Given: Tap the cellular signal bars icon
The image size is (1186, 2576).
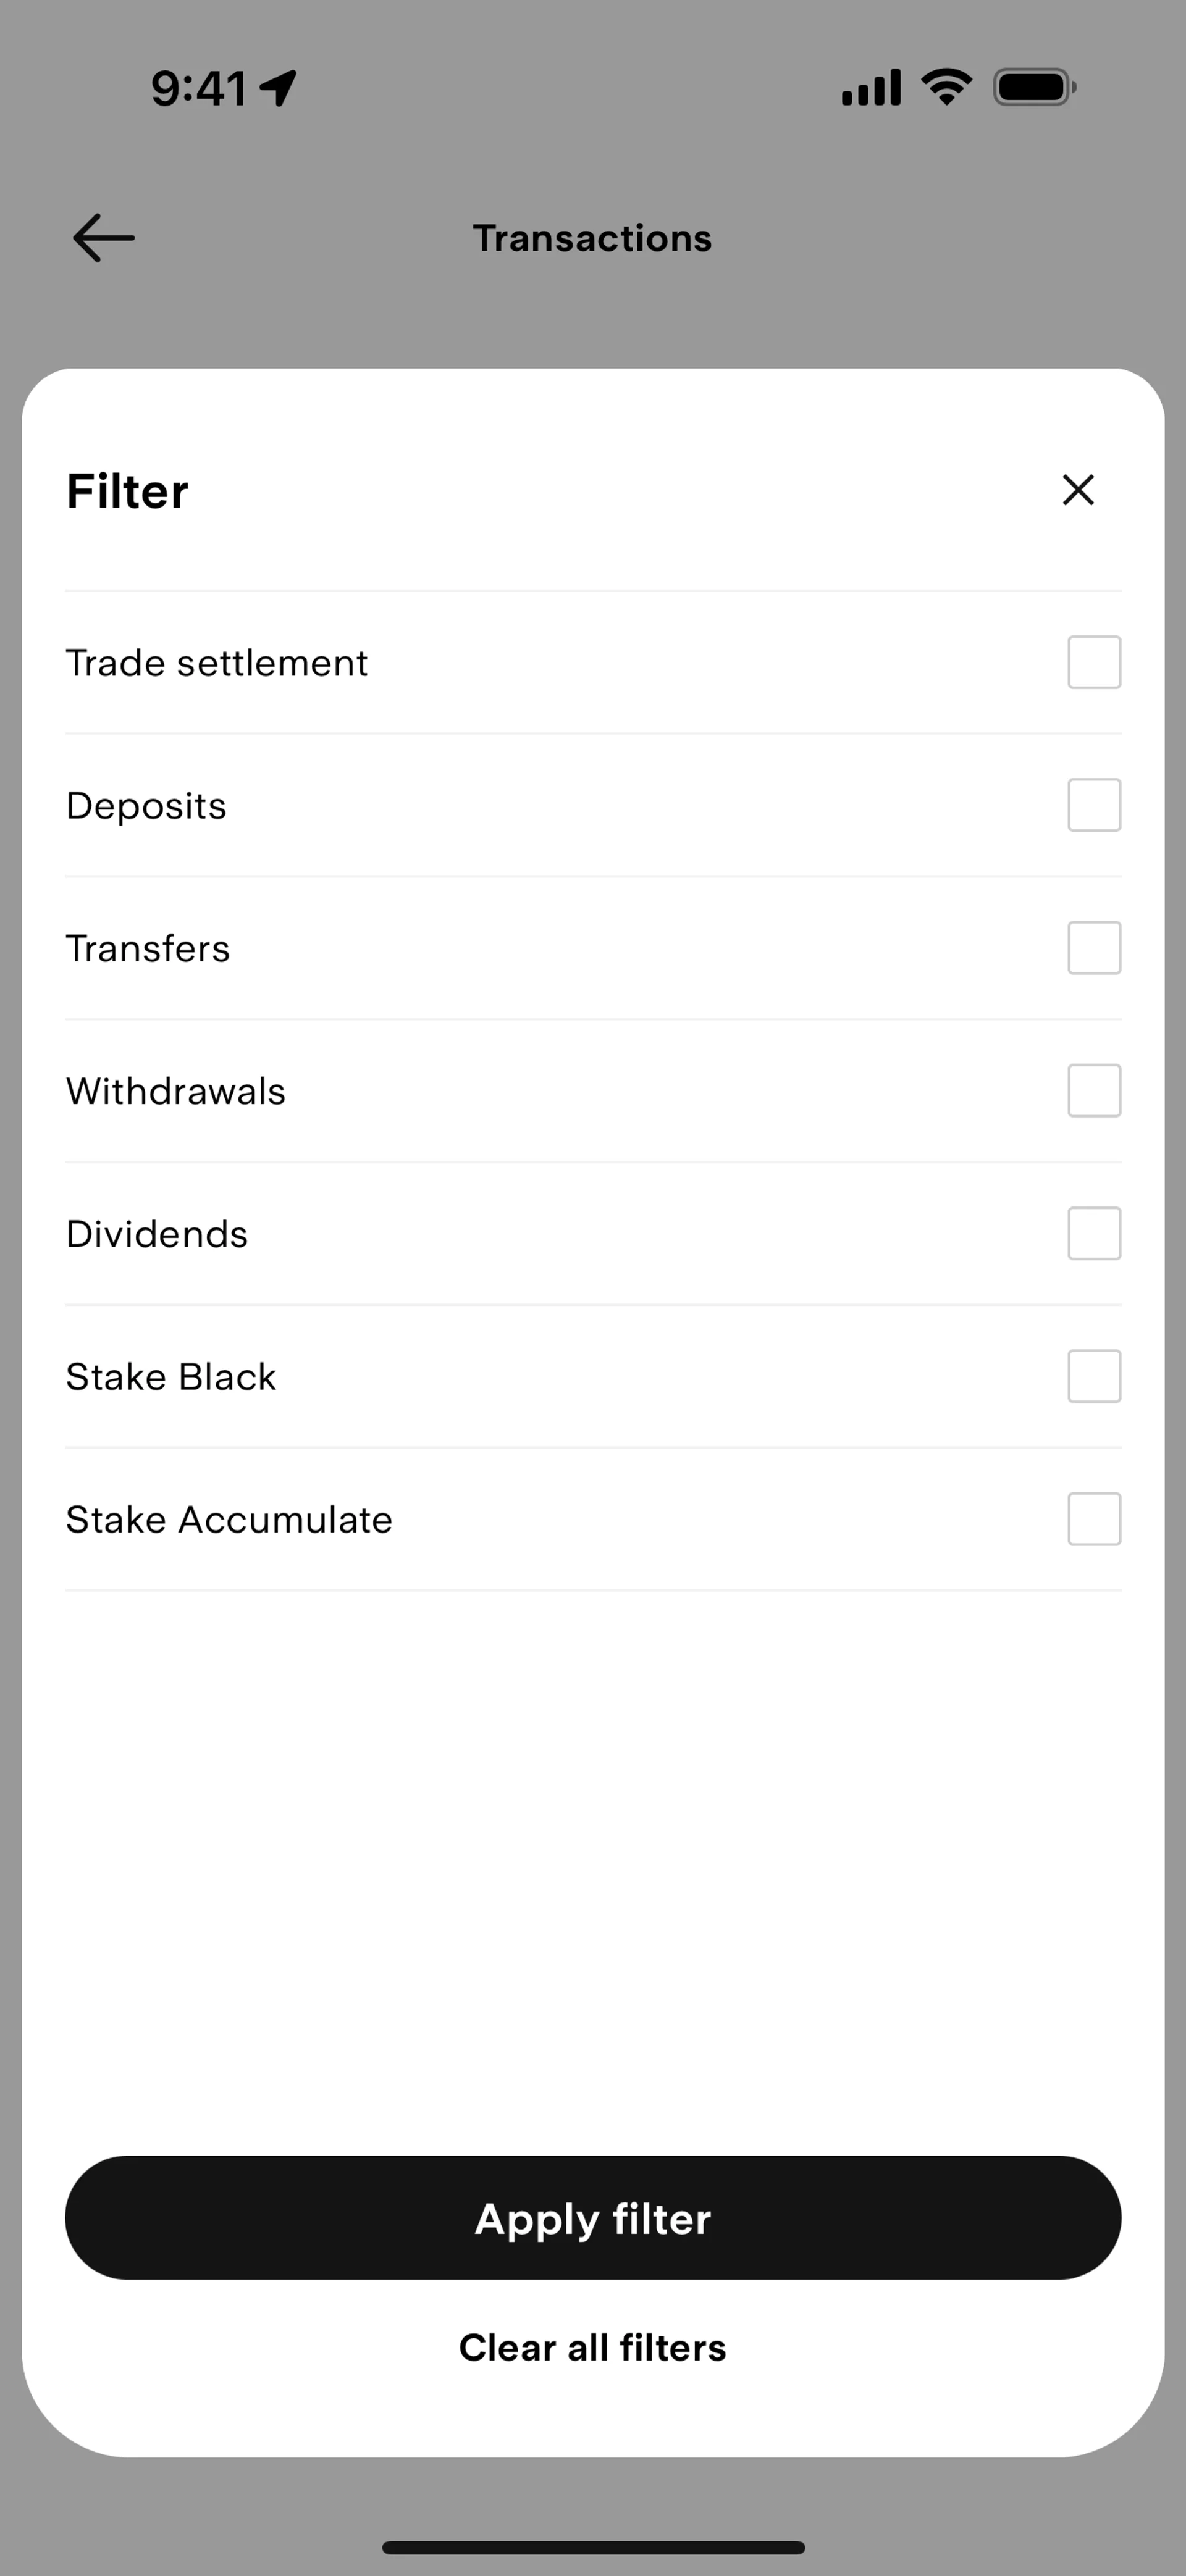Looking at the screenshot, I should coord(871,87).
